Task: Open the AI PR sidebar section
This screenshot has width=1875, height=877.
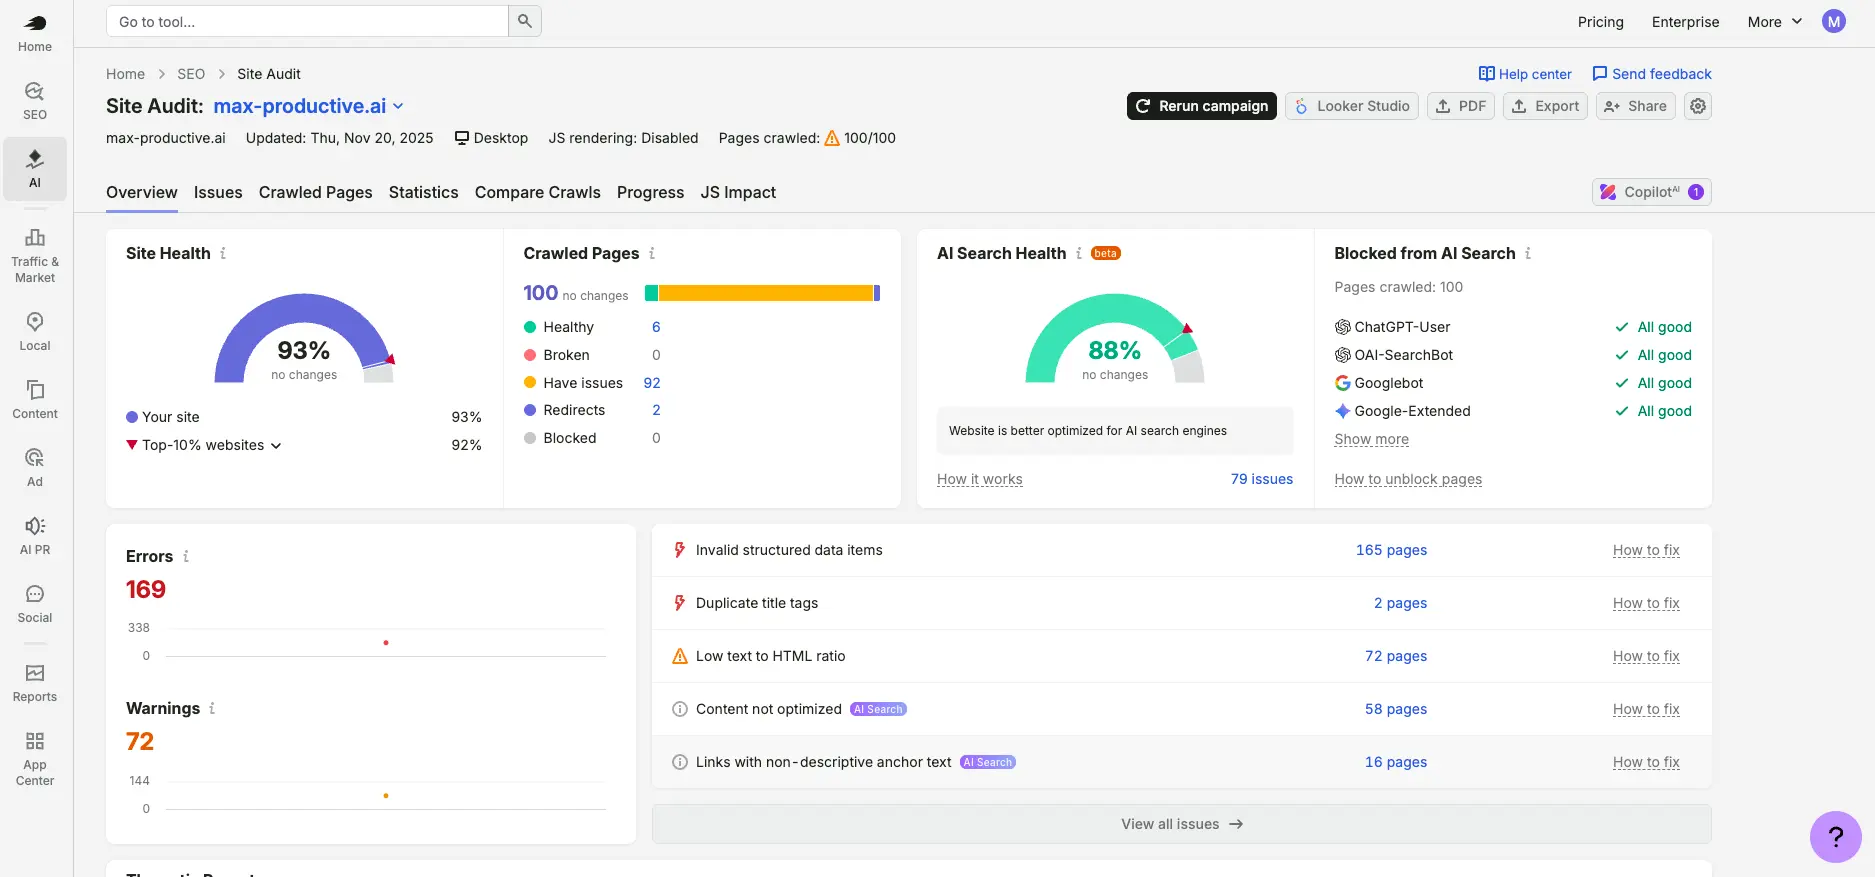Action: click(35, 536)
